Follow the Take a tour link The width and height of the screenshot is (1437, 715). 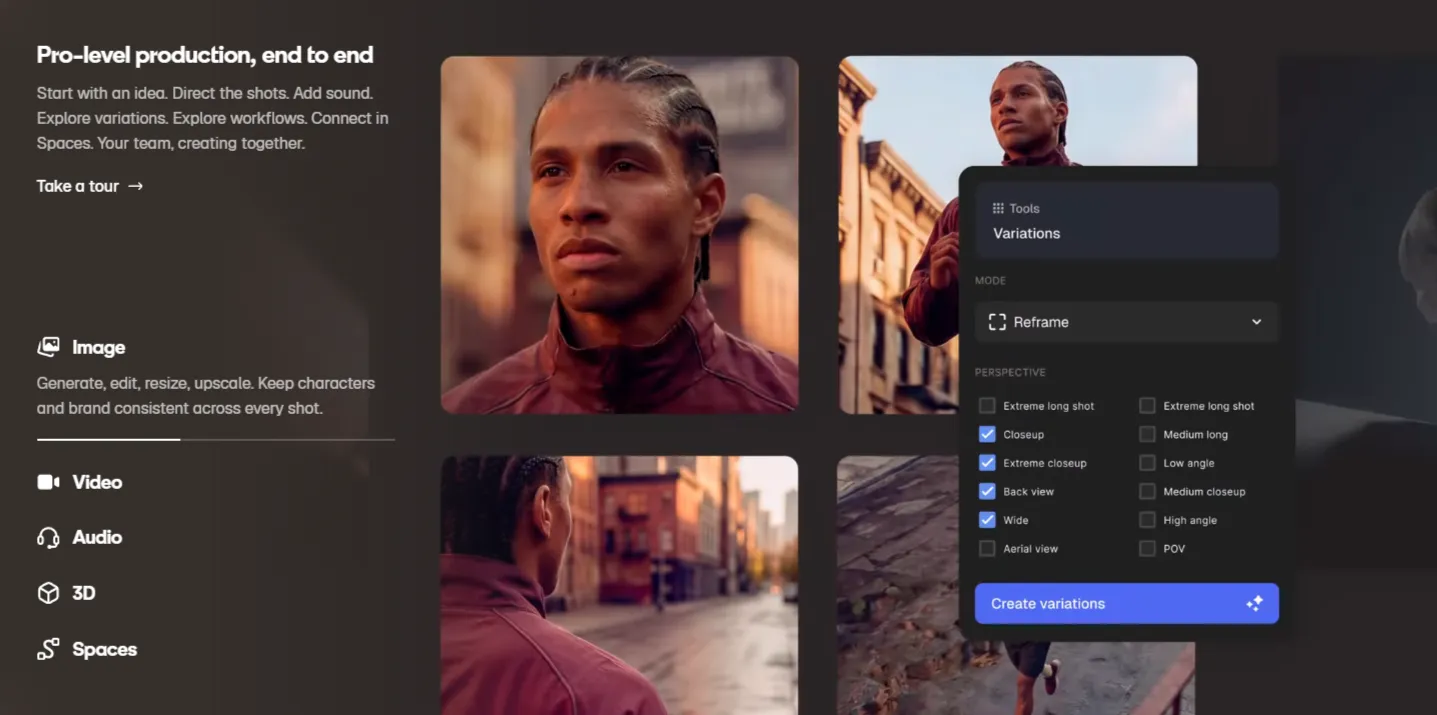90,186
